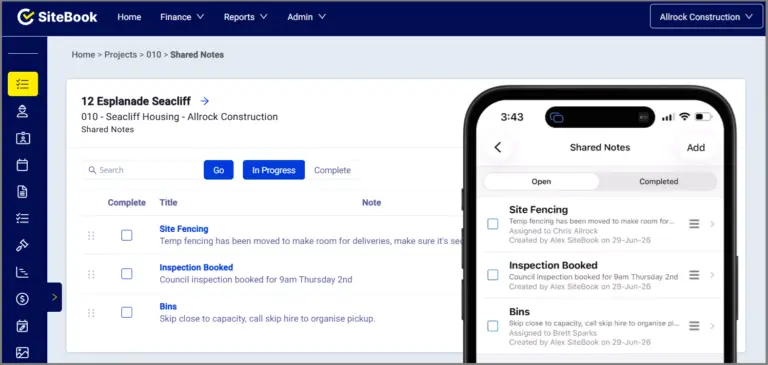The width and height of the screenshot is (768, 365).
Task: Open the Bins note link
Action: pyautogui.click(x=168, y=307)
